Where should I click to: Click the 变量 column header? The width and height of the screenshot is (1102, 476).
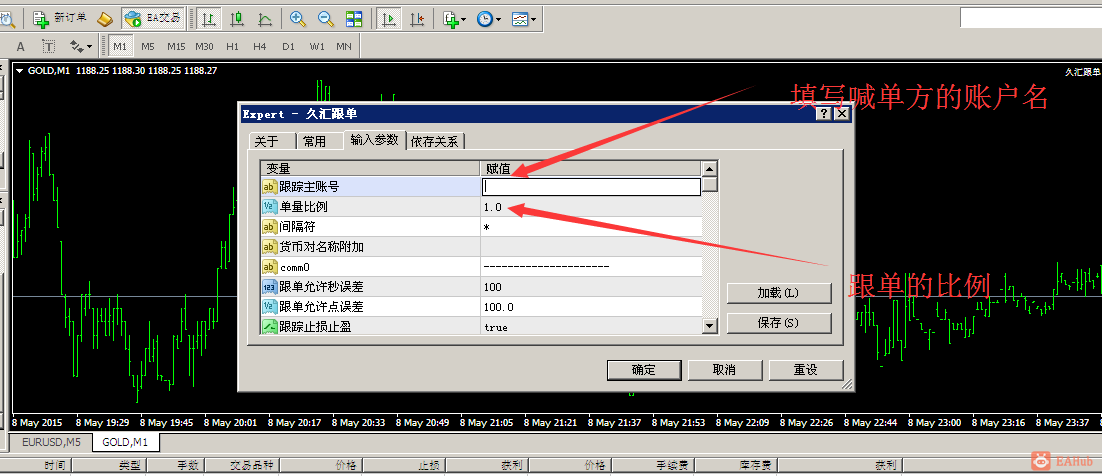[370, 169]
